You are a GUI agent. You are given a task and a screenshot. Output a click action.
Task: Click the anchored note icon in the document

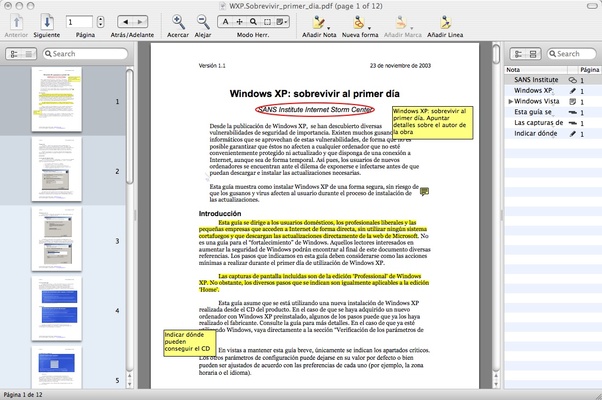point(424,191)
